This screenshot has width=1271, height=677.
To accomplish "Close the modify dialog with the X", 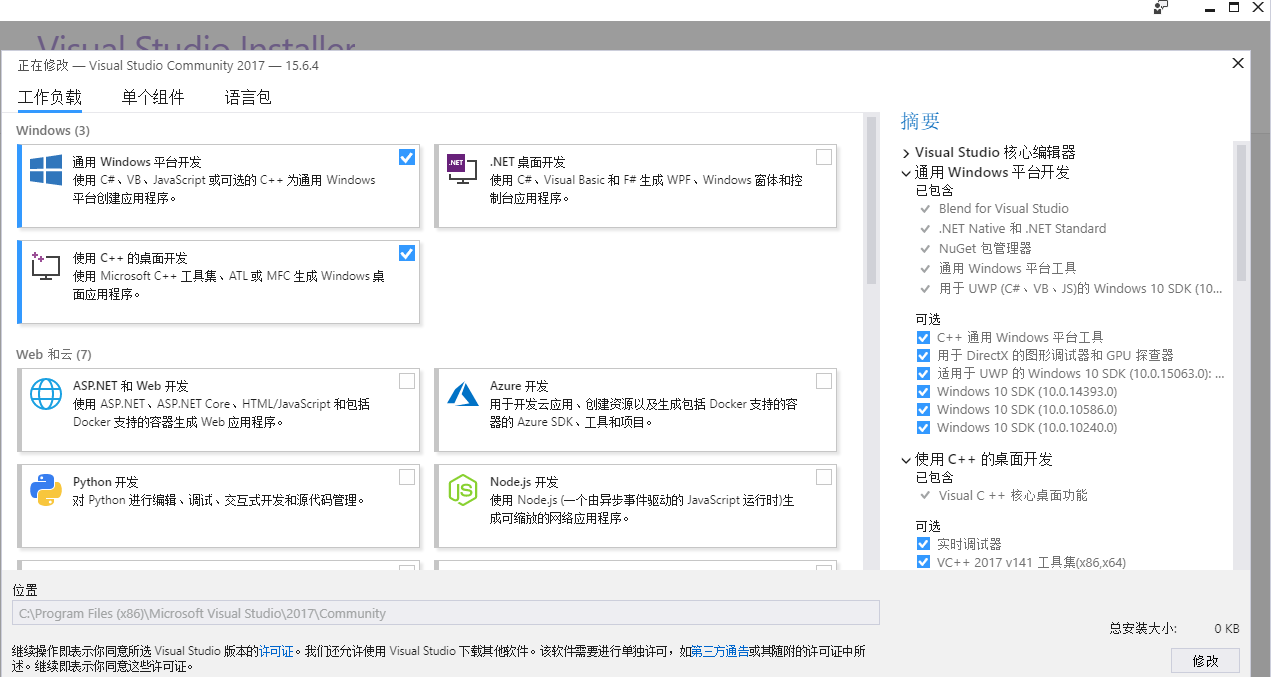I will pos(1238,63).
